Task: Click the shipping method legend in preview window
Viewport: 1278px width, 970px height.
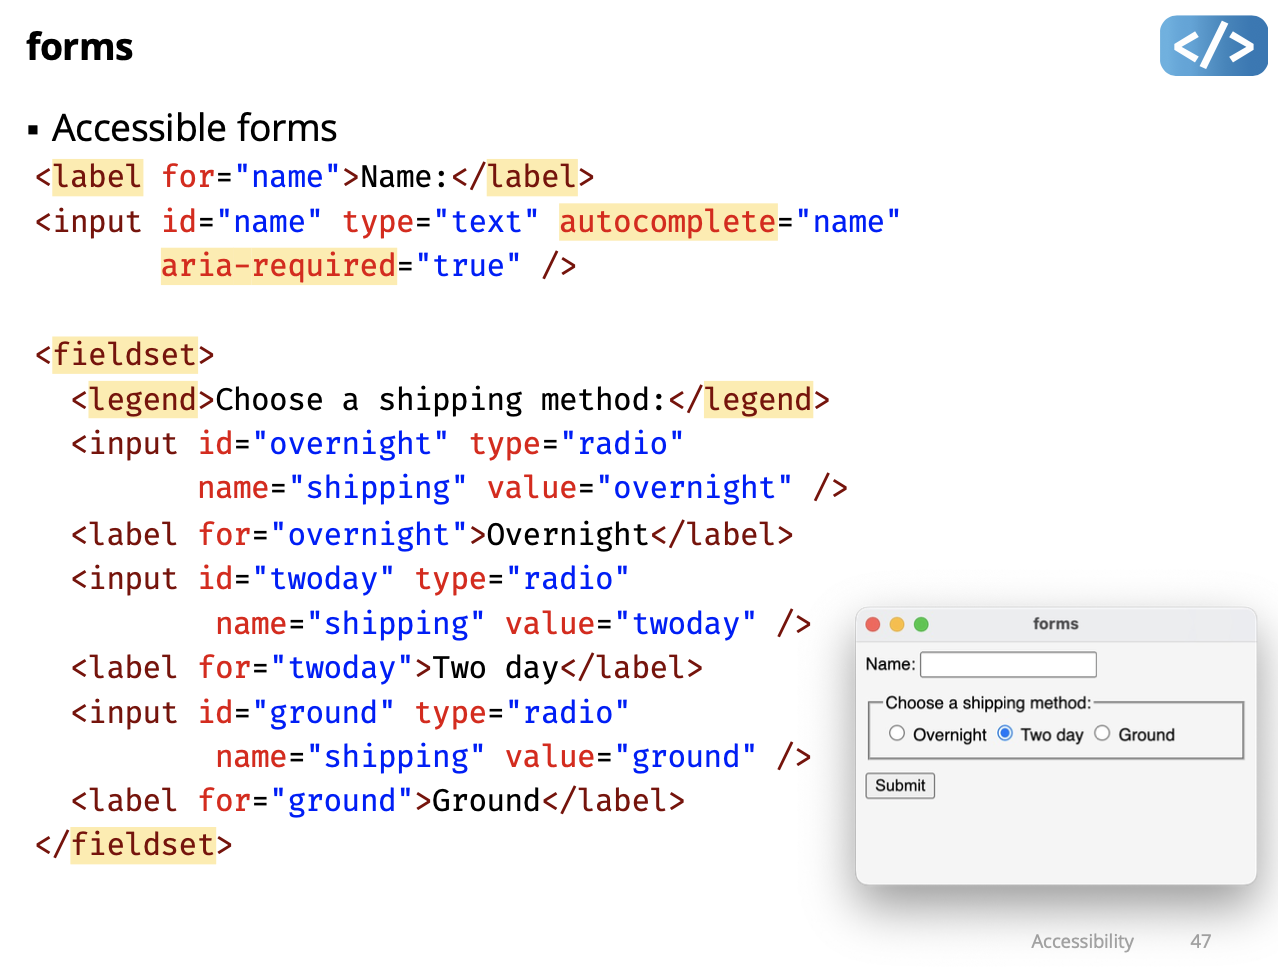Action: pyautogui.click(x=988, y=703)
